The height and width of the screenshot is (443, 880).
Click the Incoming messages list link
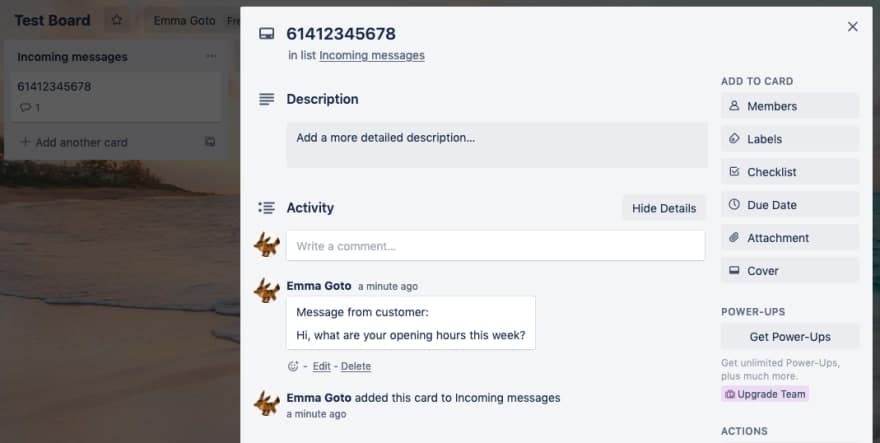coord(372,56)
